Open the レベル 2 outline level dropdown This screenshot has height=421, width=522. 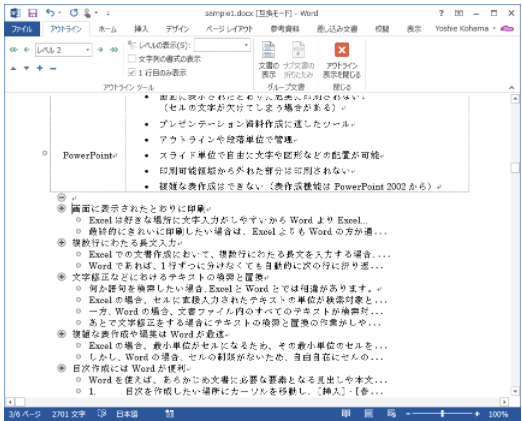pyautogui.click(x=88, y=50)
